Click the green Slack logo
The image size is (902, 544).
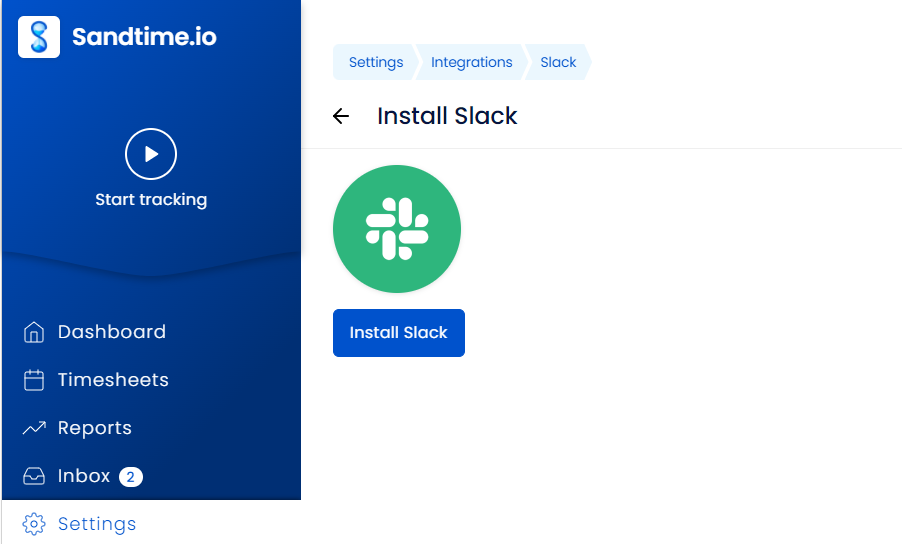(397, 229)
